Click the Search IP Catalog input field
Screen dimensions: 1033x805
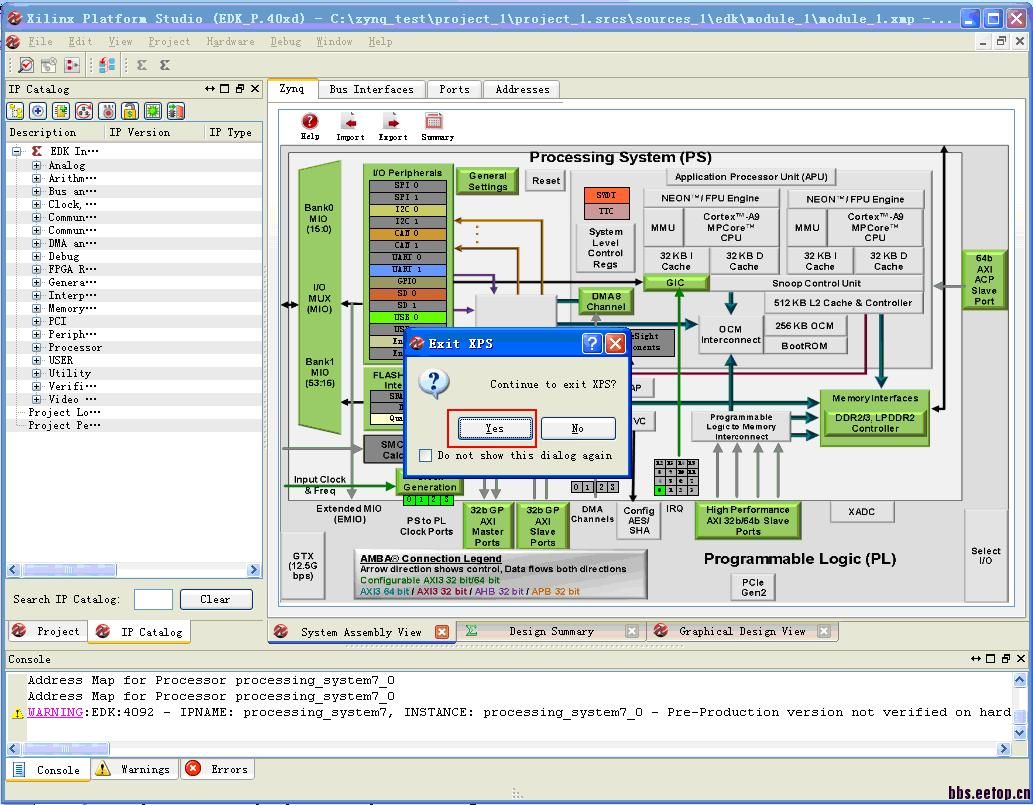point(153,600)
